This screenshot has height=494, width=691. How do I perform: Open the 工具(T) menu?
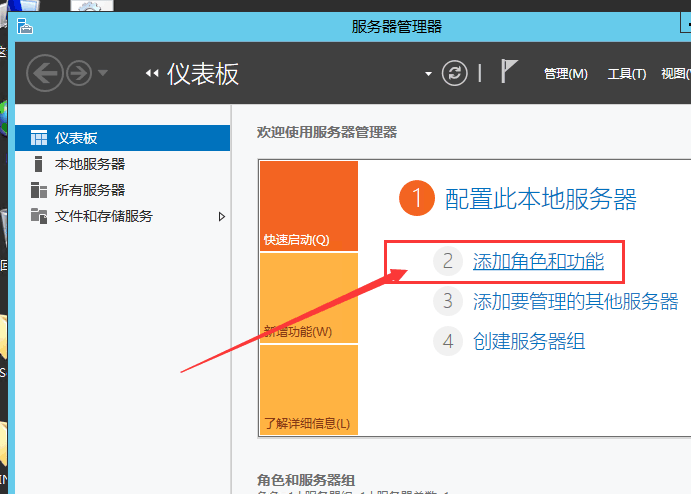click(627, 74)
